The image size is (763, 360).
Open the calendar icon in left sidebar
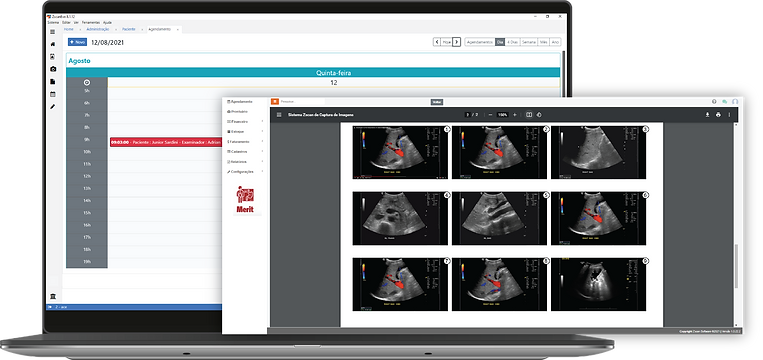53,94
